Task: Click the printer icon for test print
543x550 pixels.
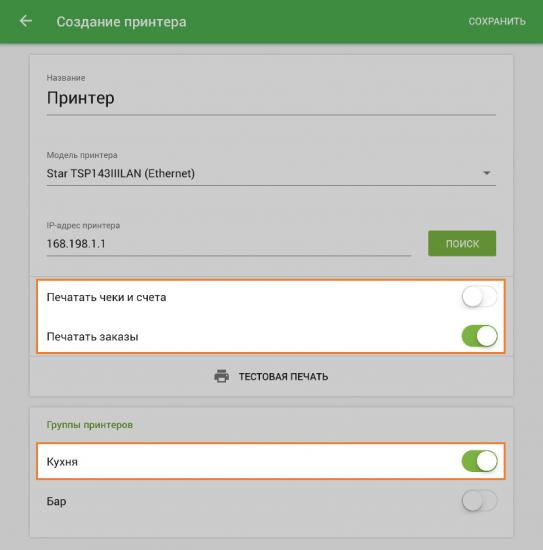Action: point(221,376)
